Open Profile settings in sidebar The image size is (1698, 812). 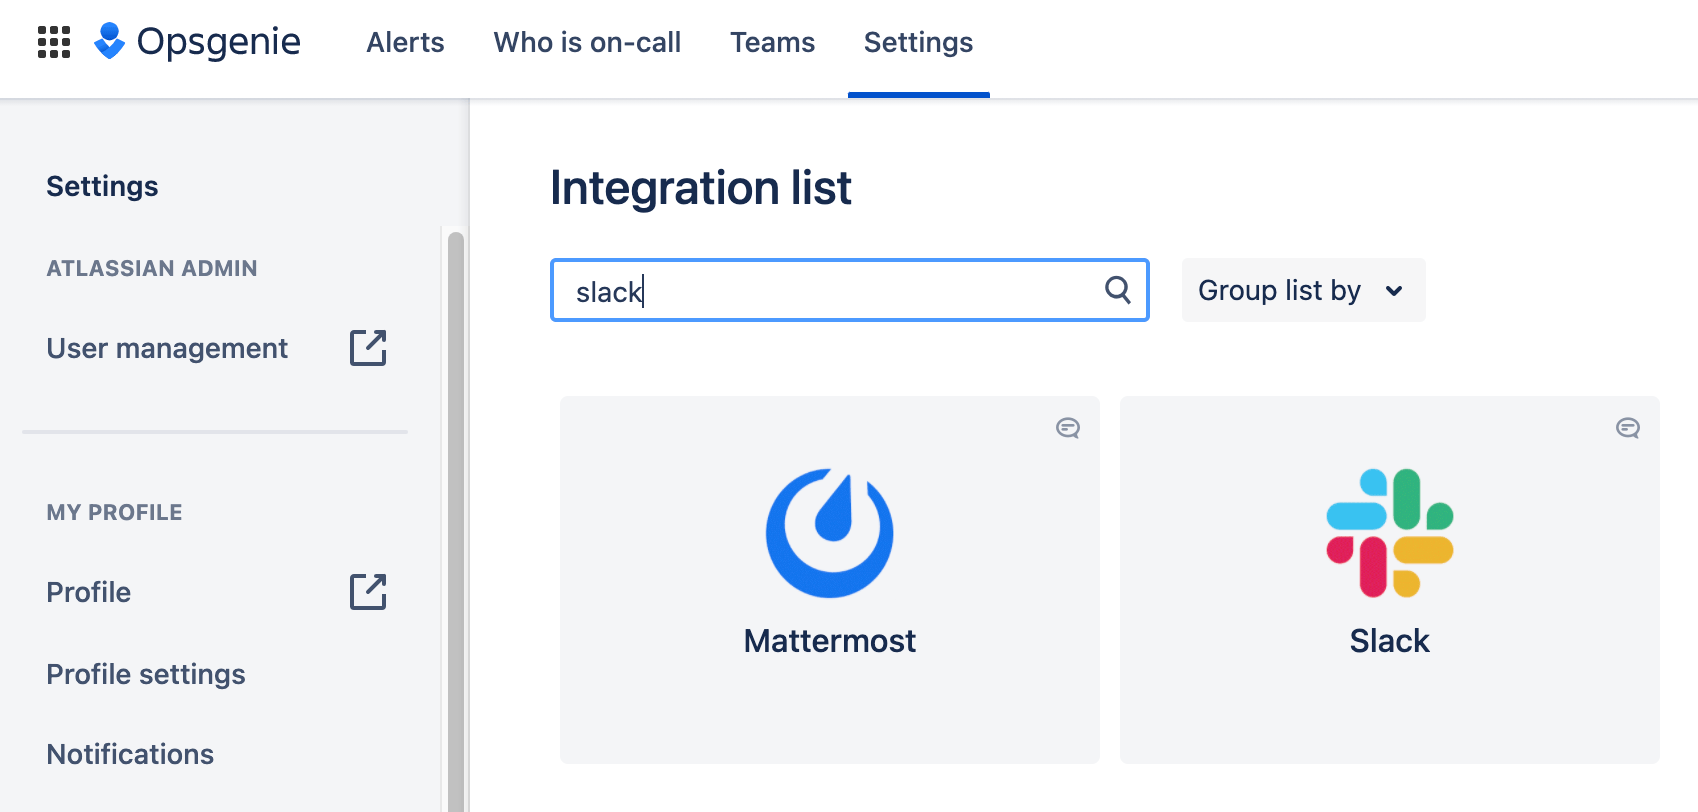click(x=146, y=674)
